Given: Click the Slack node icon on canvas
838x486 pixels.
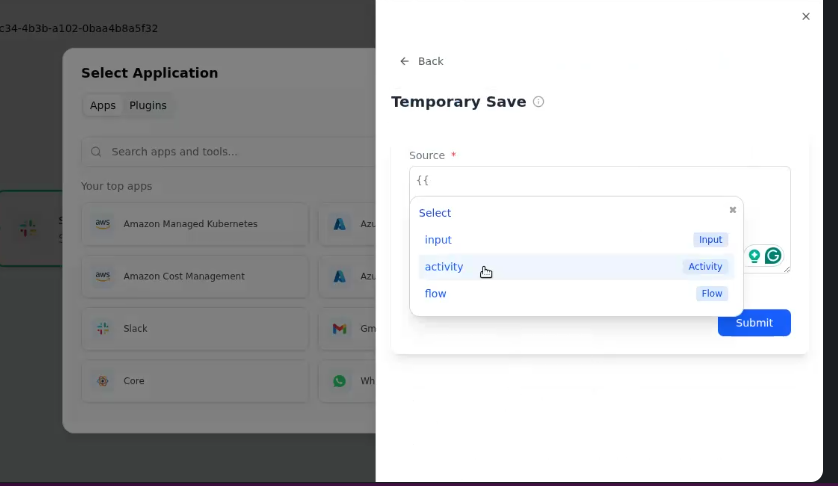Looking at the screenshot, I should coord(28,229).
